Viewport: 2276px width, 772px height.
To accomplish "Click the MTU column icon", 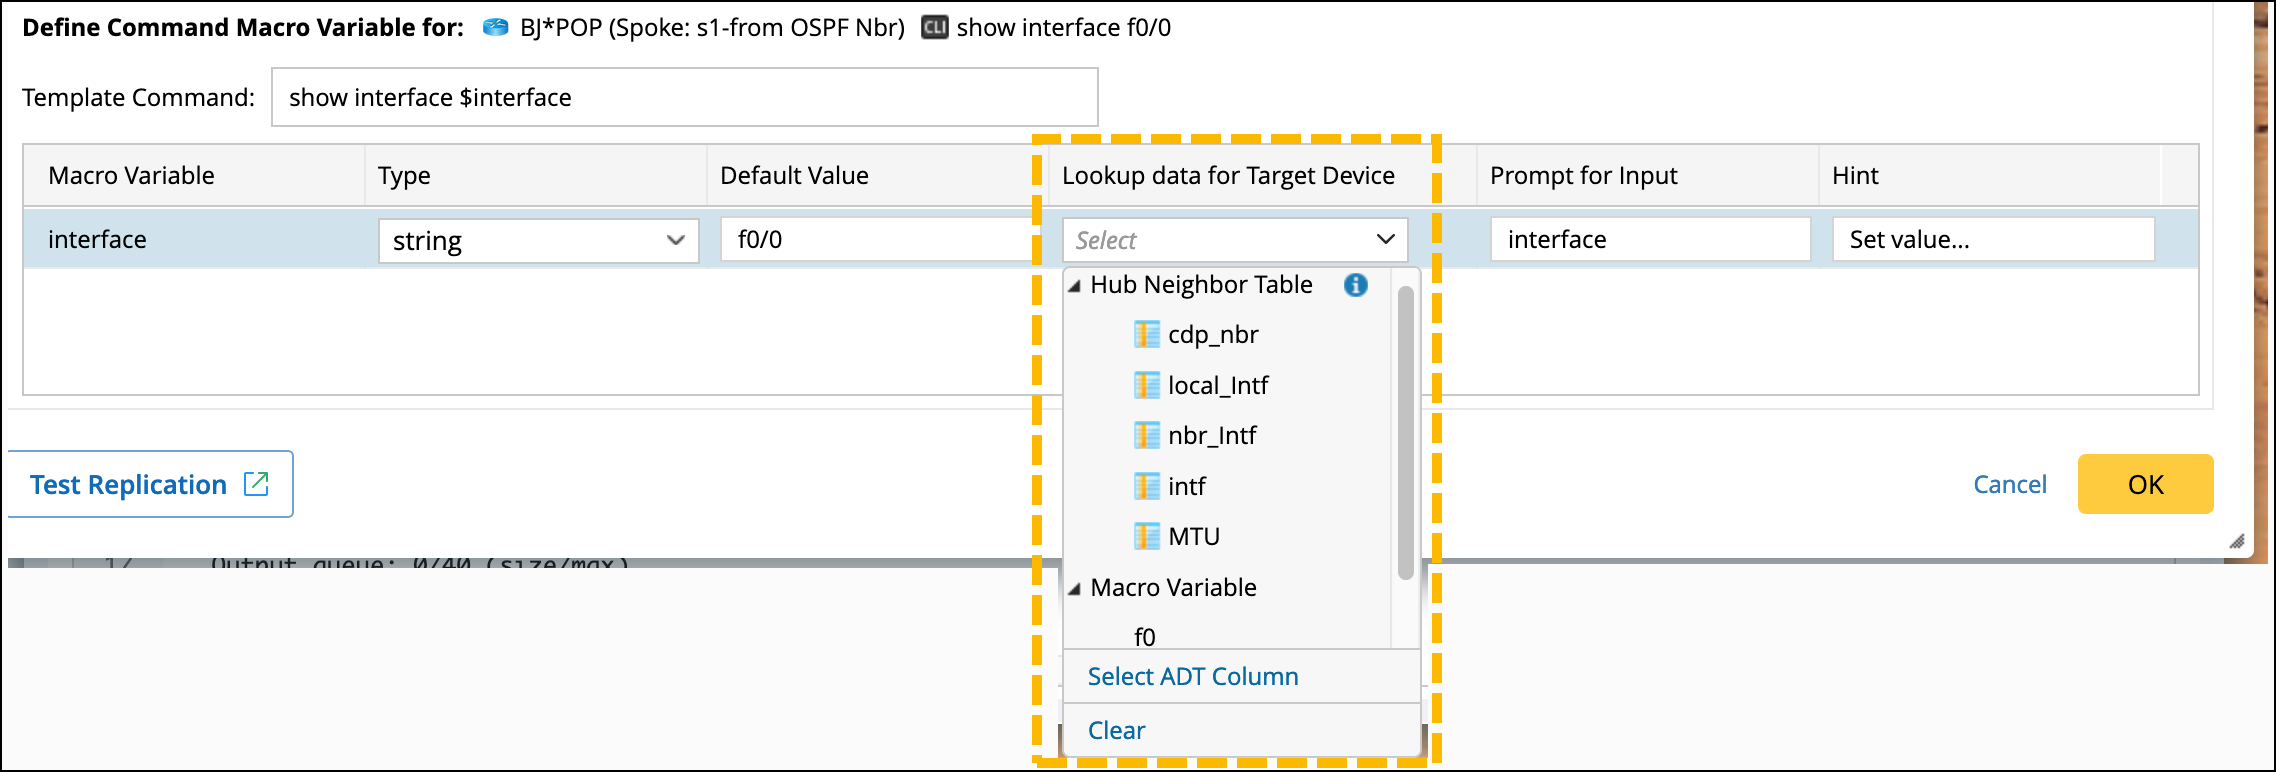I will pos(1146,536).
